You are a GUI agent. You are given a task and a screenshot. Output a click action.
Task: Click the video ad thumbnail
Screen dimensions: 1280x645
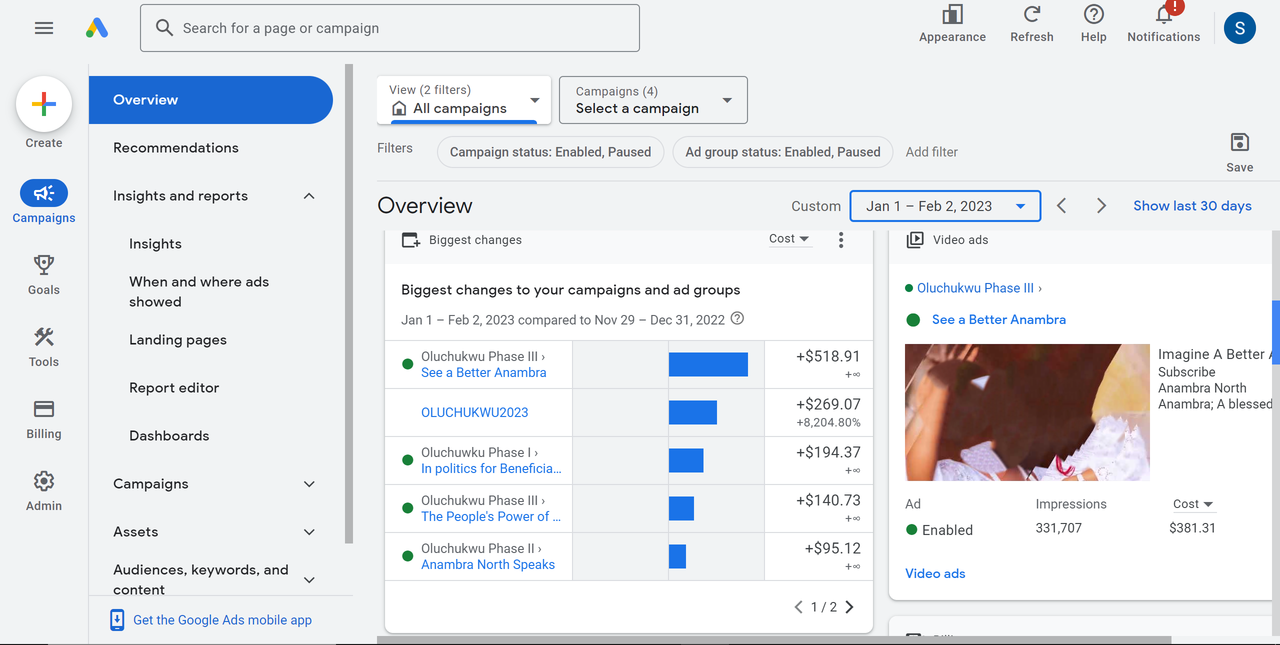pos(1027,412)
